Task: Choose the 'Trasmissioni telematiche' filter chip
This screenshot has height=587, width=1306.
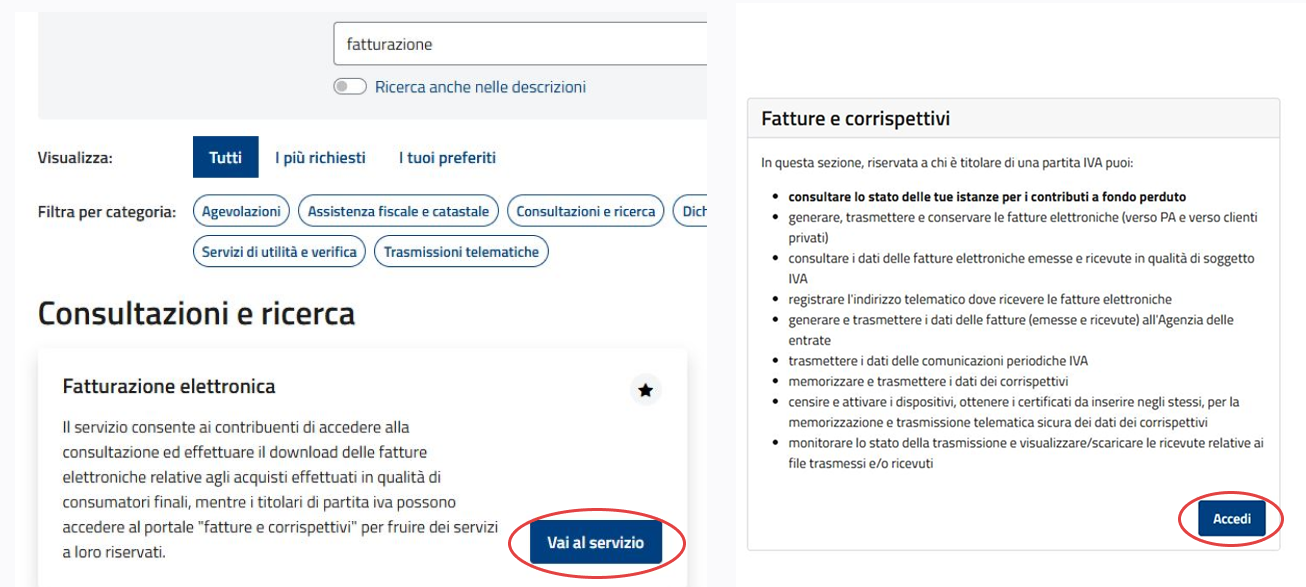Action: click(461, 252)
